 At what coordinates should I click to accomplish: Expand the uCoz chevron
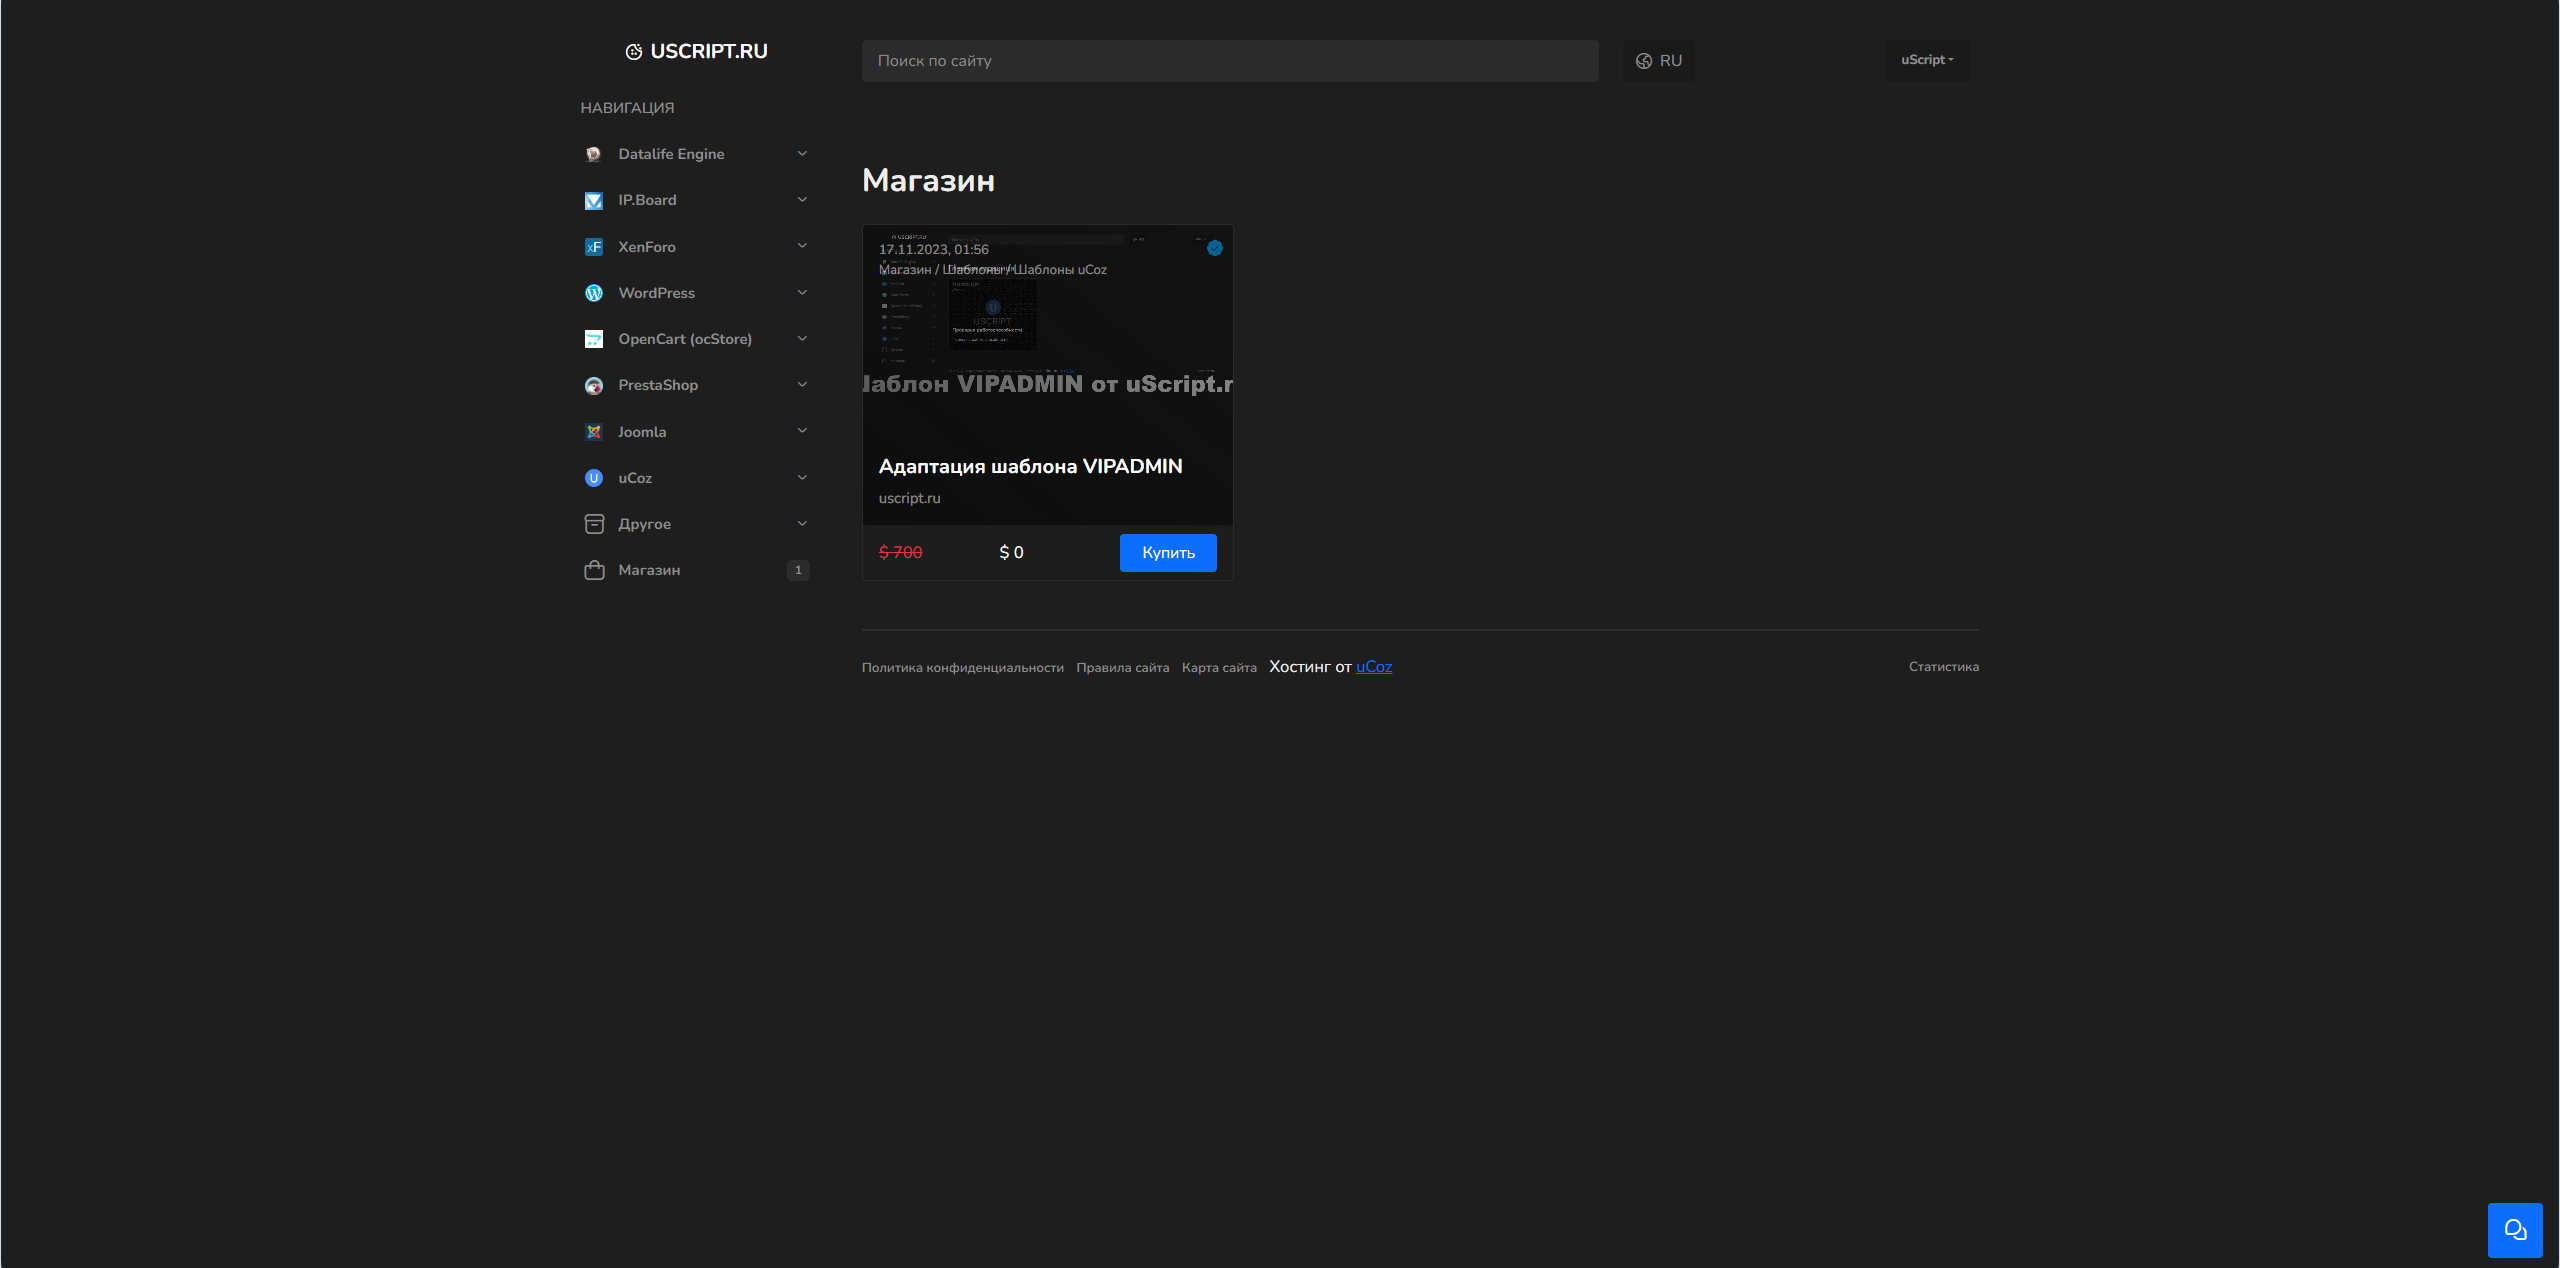click(x=802, y=478)
